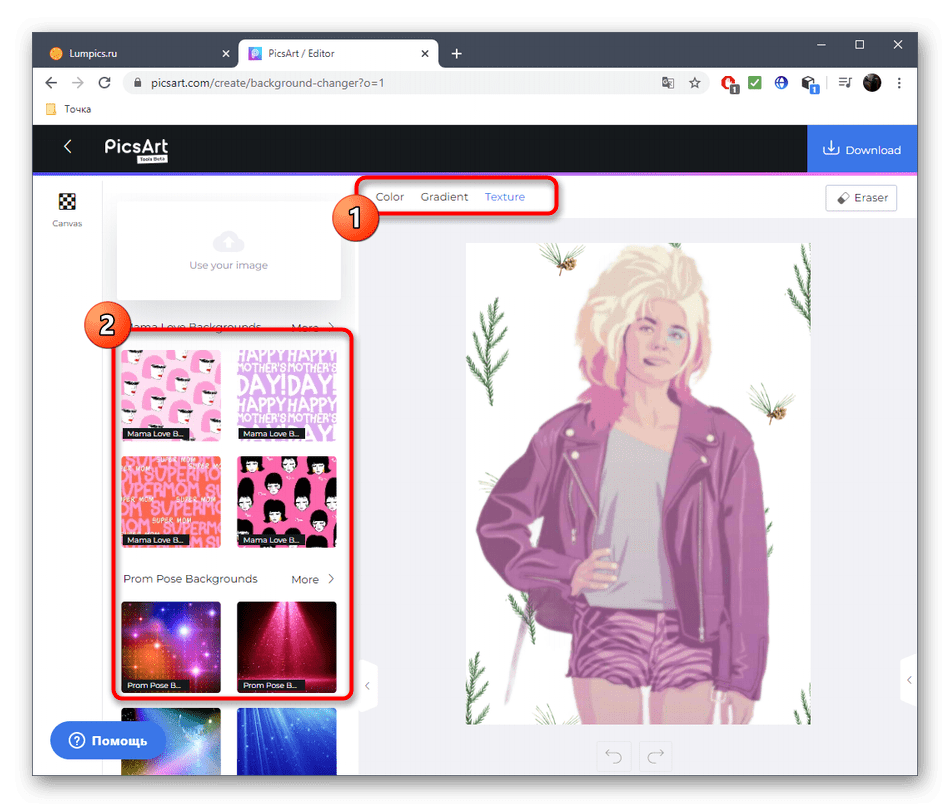The height and width of the screenshot is (808, 950).
Task: Bookmark this page with the star icon
Action: (x=695, y=83)
